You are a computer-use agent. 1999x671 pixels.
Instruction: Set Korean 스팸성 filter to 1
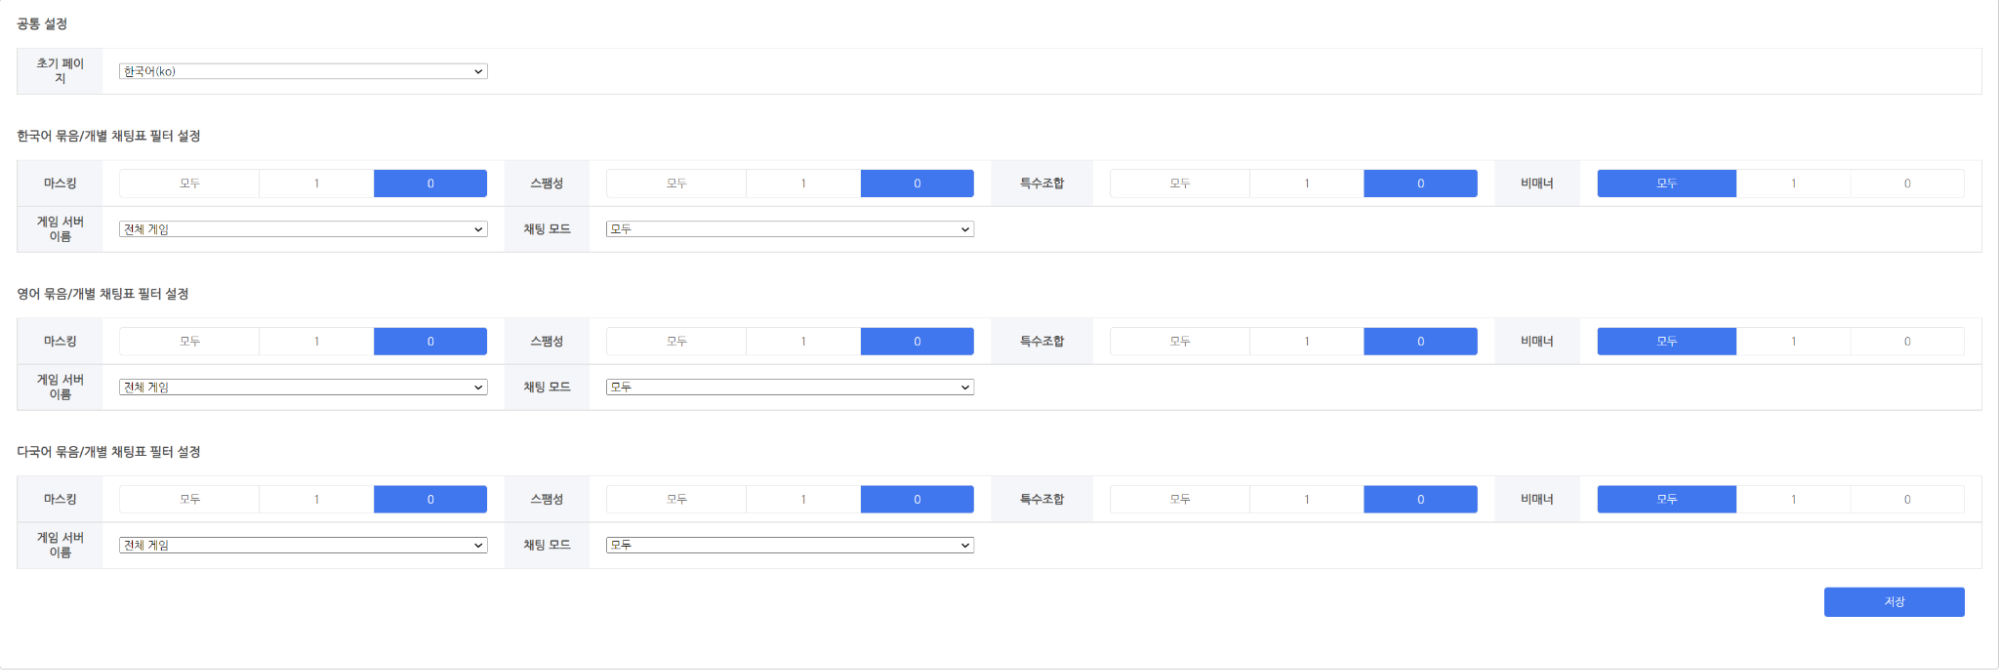coord(803,183)
